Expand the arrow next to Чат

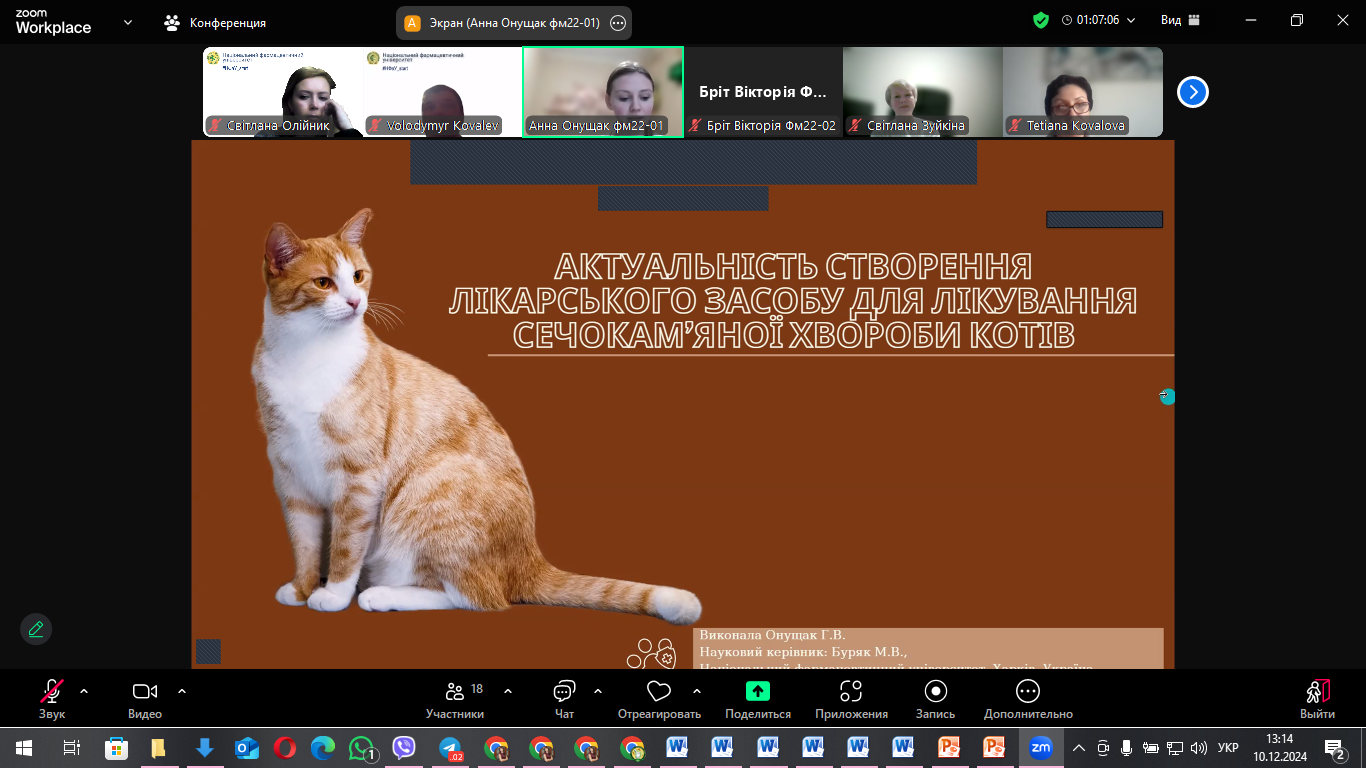pyautogui.click(x=598, y=691)
